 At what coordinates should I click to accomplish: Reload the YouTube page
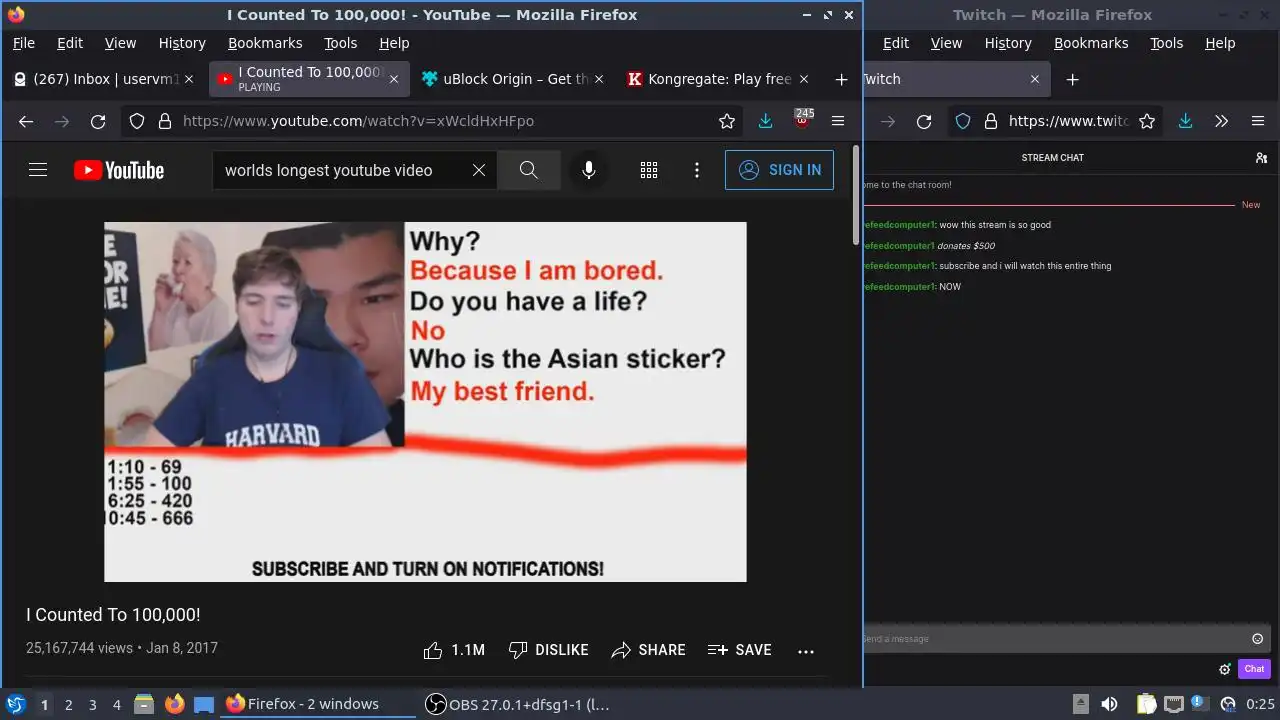(x=98, y=121)
